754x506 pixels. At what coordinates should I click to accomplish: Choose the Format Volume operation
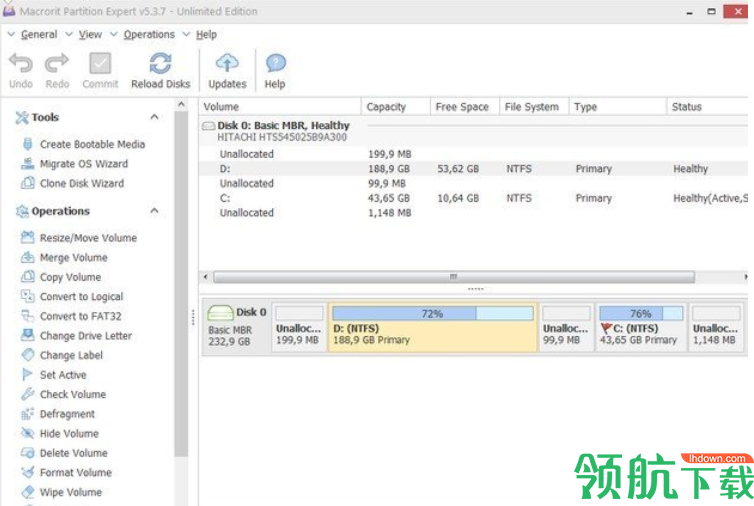66,472
